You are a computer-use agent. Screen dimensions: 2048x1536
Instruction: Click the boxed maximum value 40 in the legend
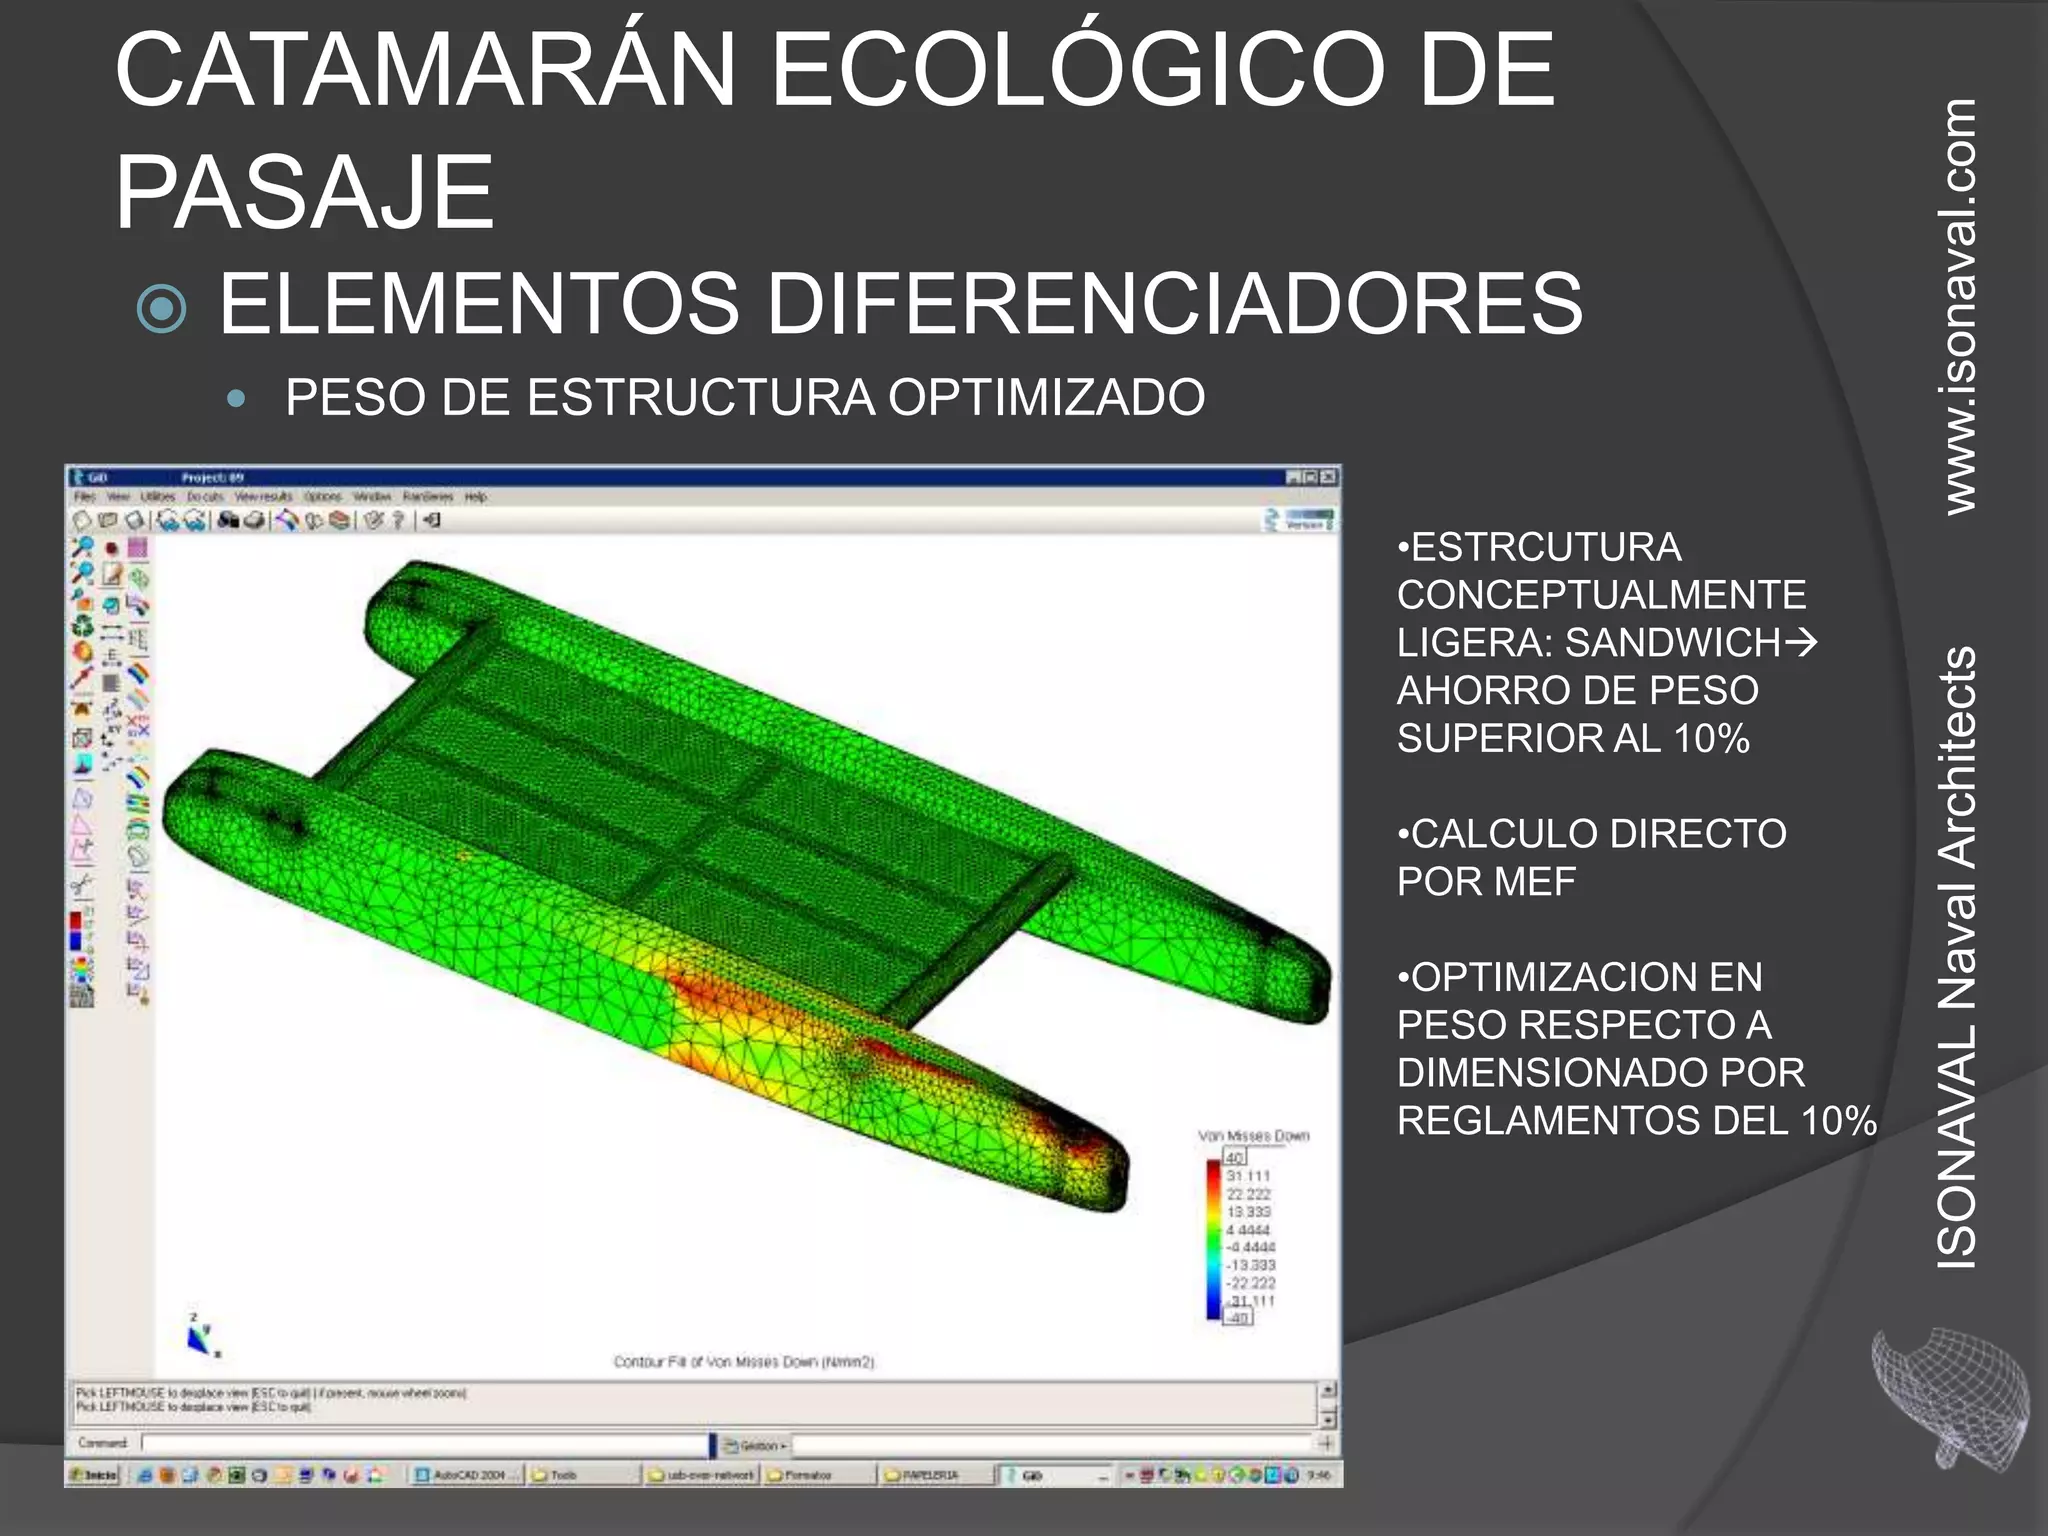click(1235, 1158)
